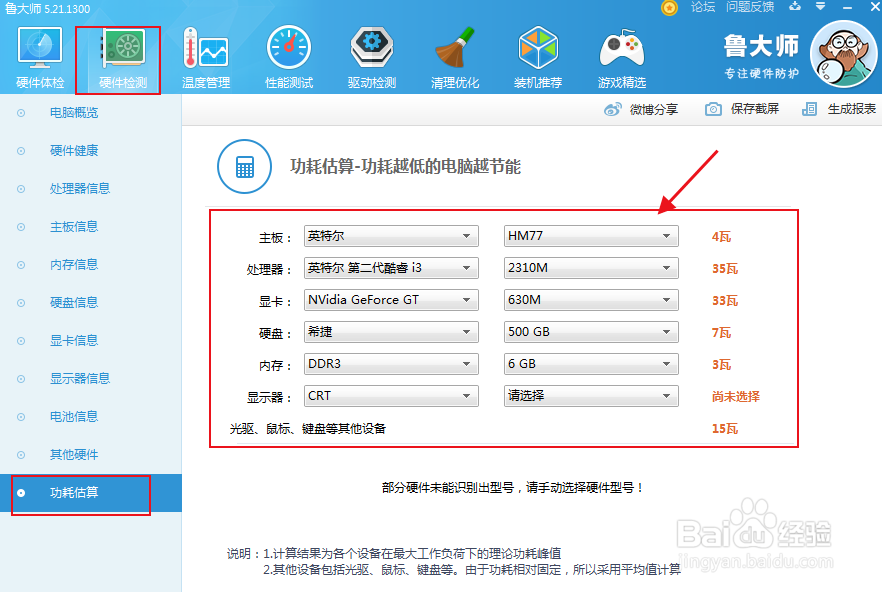Click the 35瓦 processor power value
The height and width of the screenshot is (592, 882).
724,269
